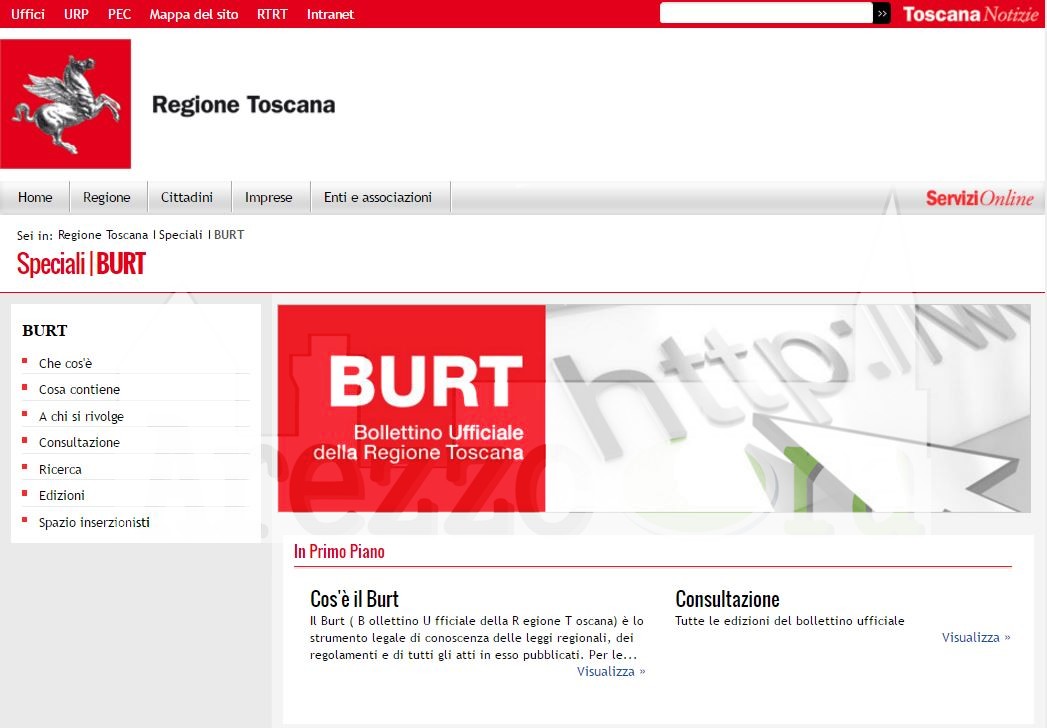
Task: Open Che cos'è in BURT sidebar
Action: pyautogui.click(x=65, y=364)
